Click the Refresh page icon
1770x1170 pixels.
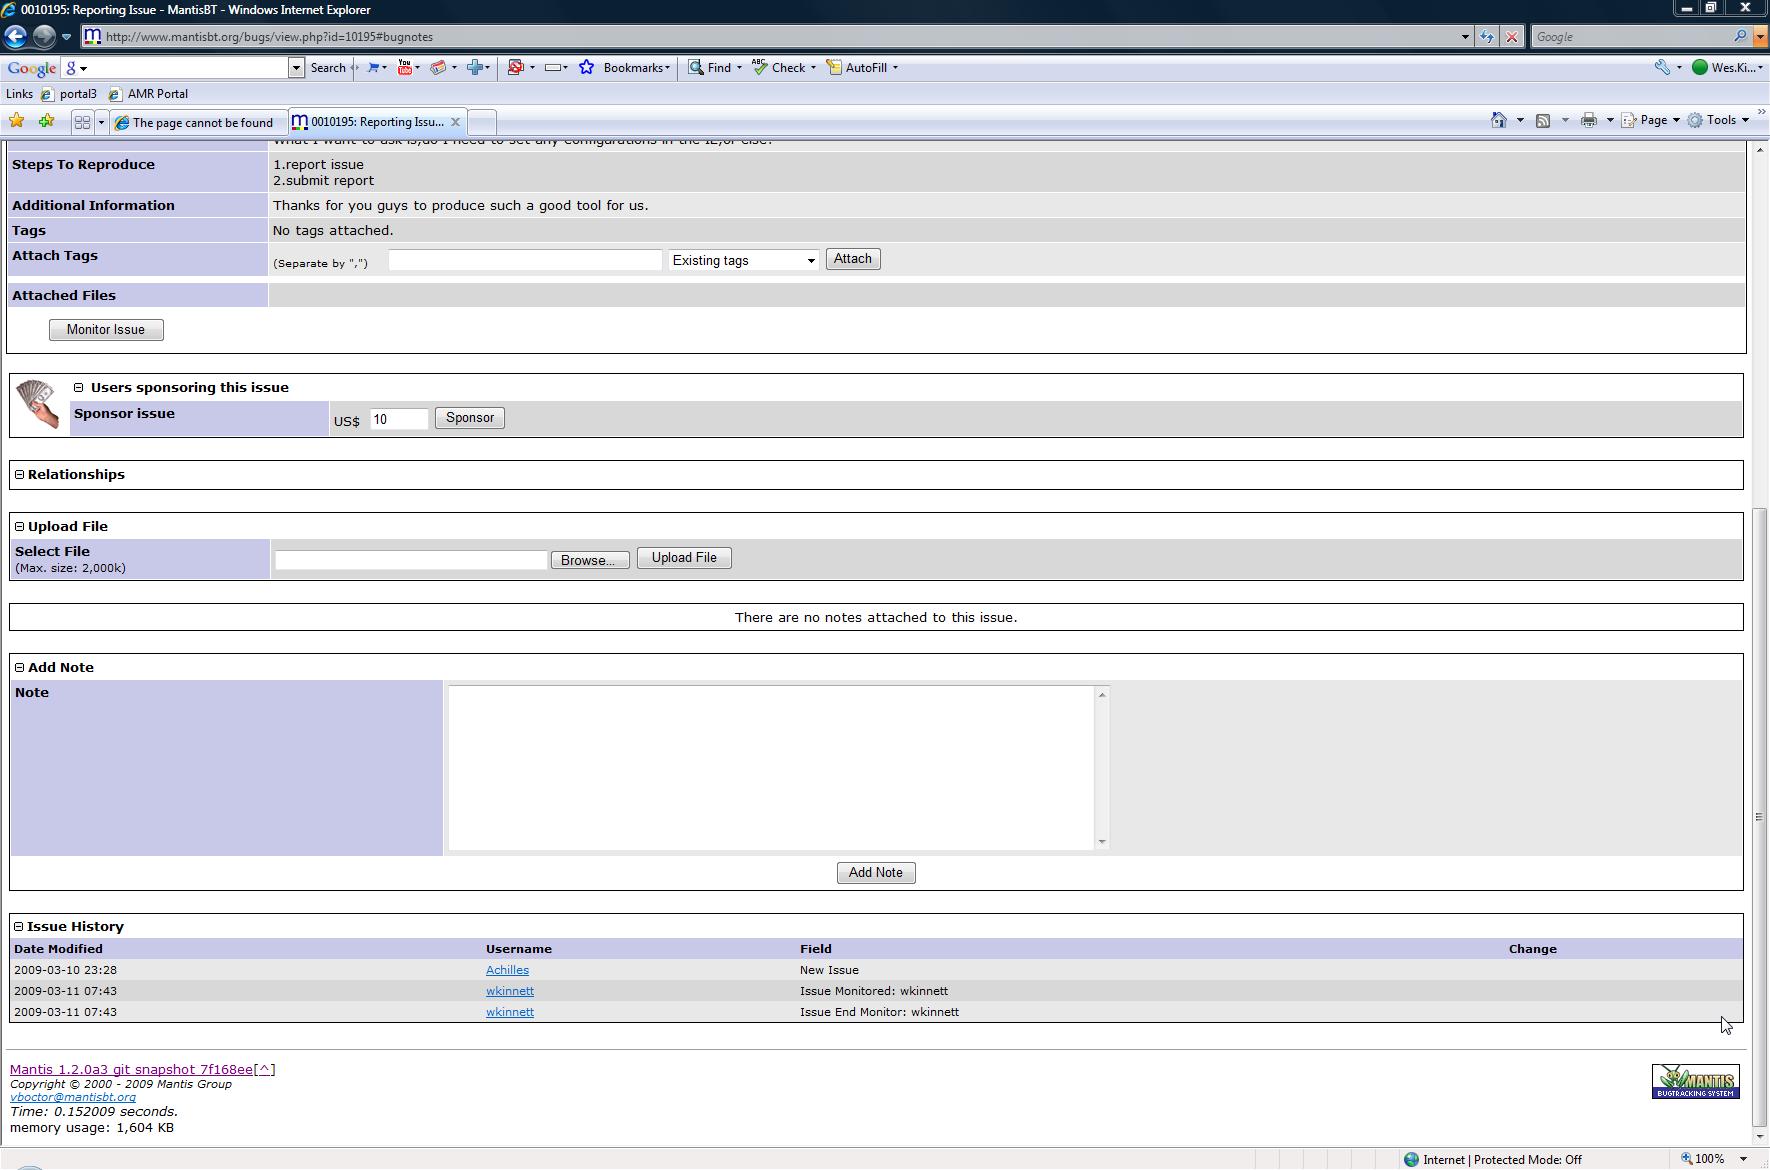click(x=1487, y=37)
